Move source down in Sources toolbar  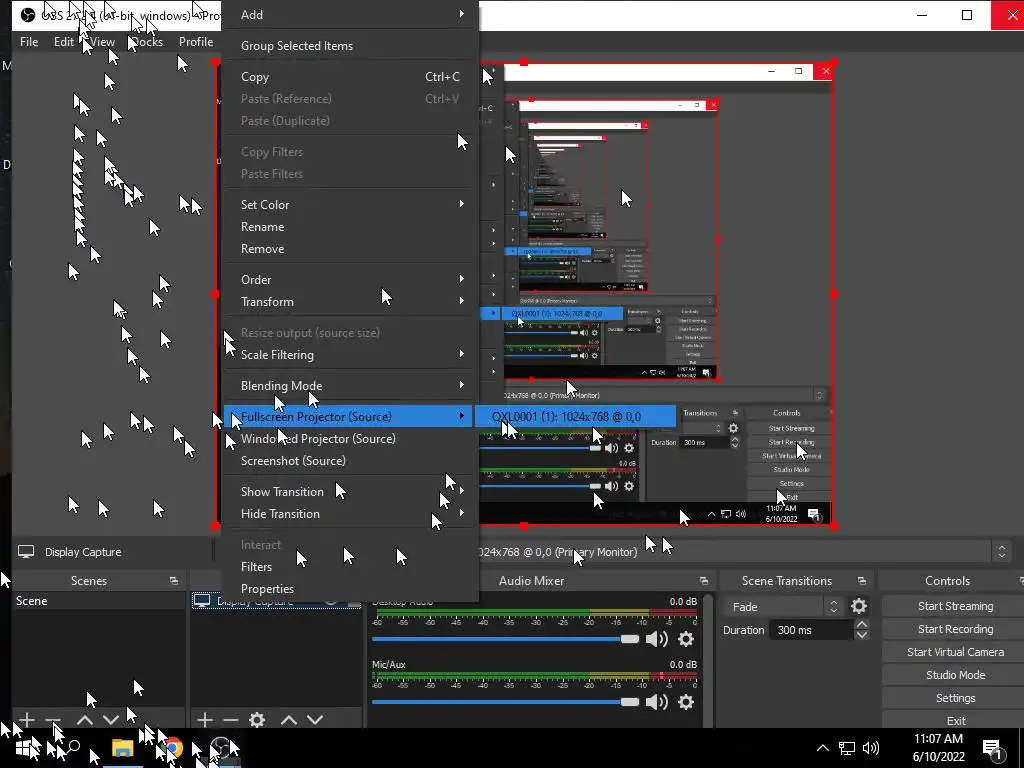click(x=315, y=720)
